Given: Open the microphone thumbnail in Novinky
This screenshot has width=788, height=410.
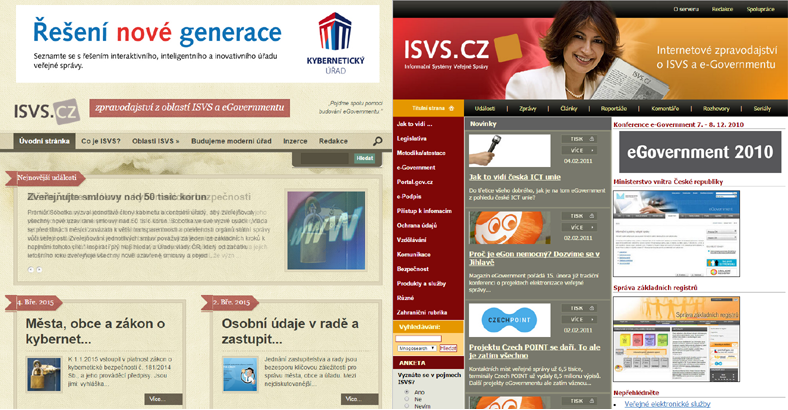Looking at the screenshot, I should point(510,150).
